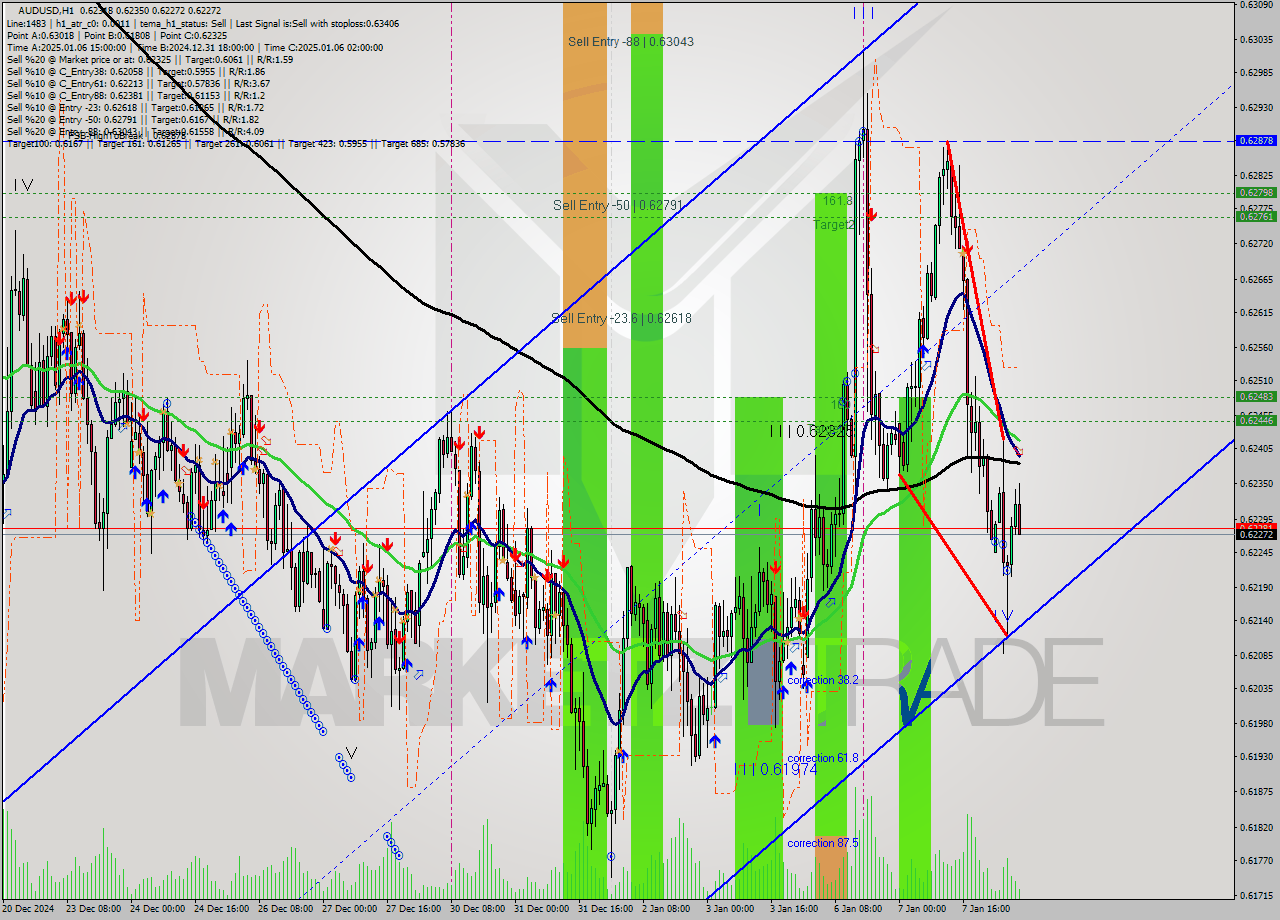
Task: Click the 'V' wave label near 27 Dec low
Action: (x=351, y=752)
